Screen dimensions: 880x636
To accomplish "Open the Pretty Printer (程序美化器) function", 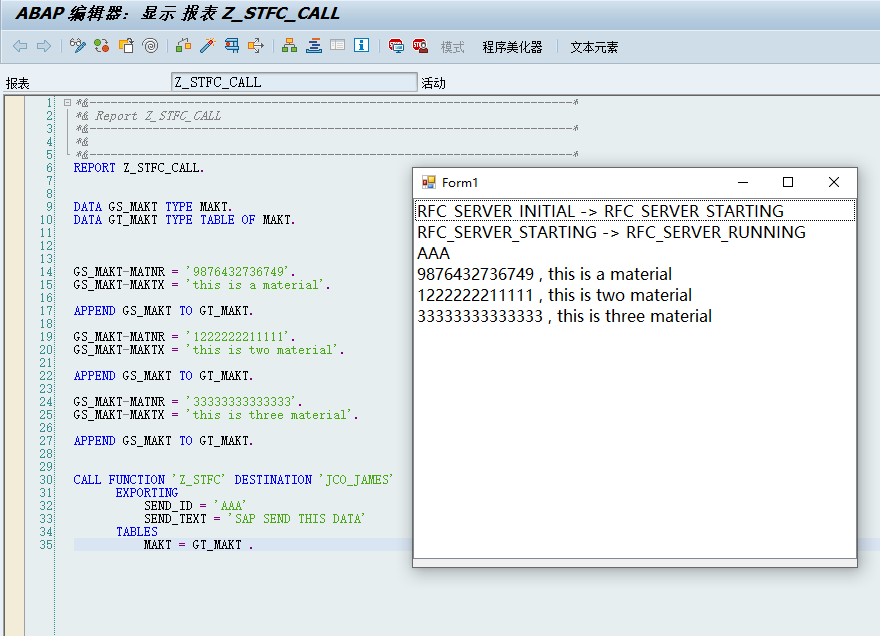I will pyautogui.click(x=513, y=45).
